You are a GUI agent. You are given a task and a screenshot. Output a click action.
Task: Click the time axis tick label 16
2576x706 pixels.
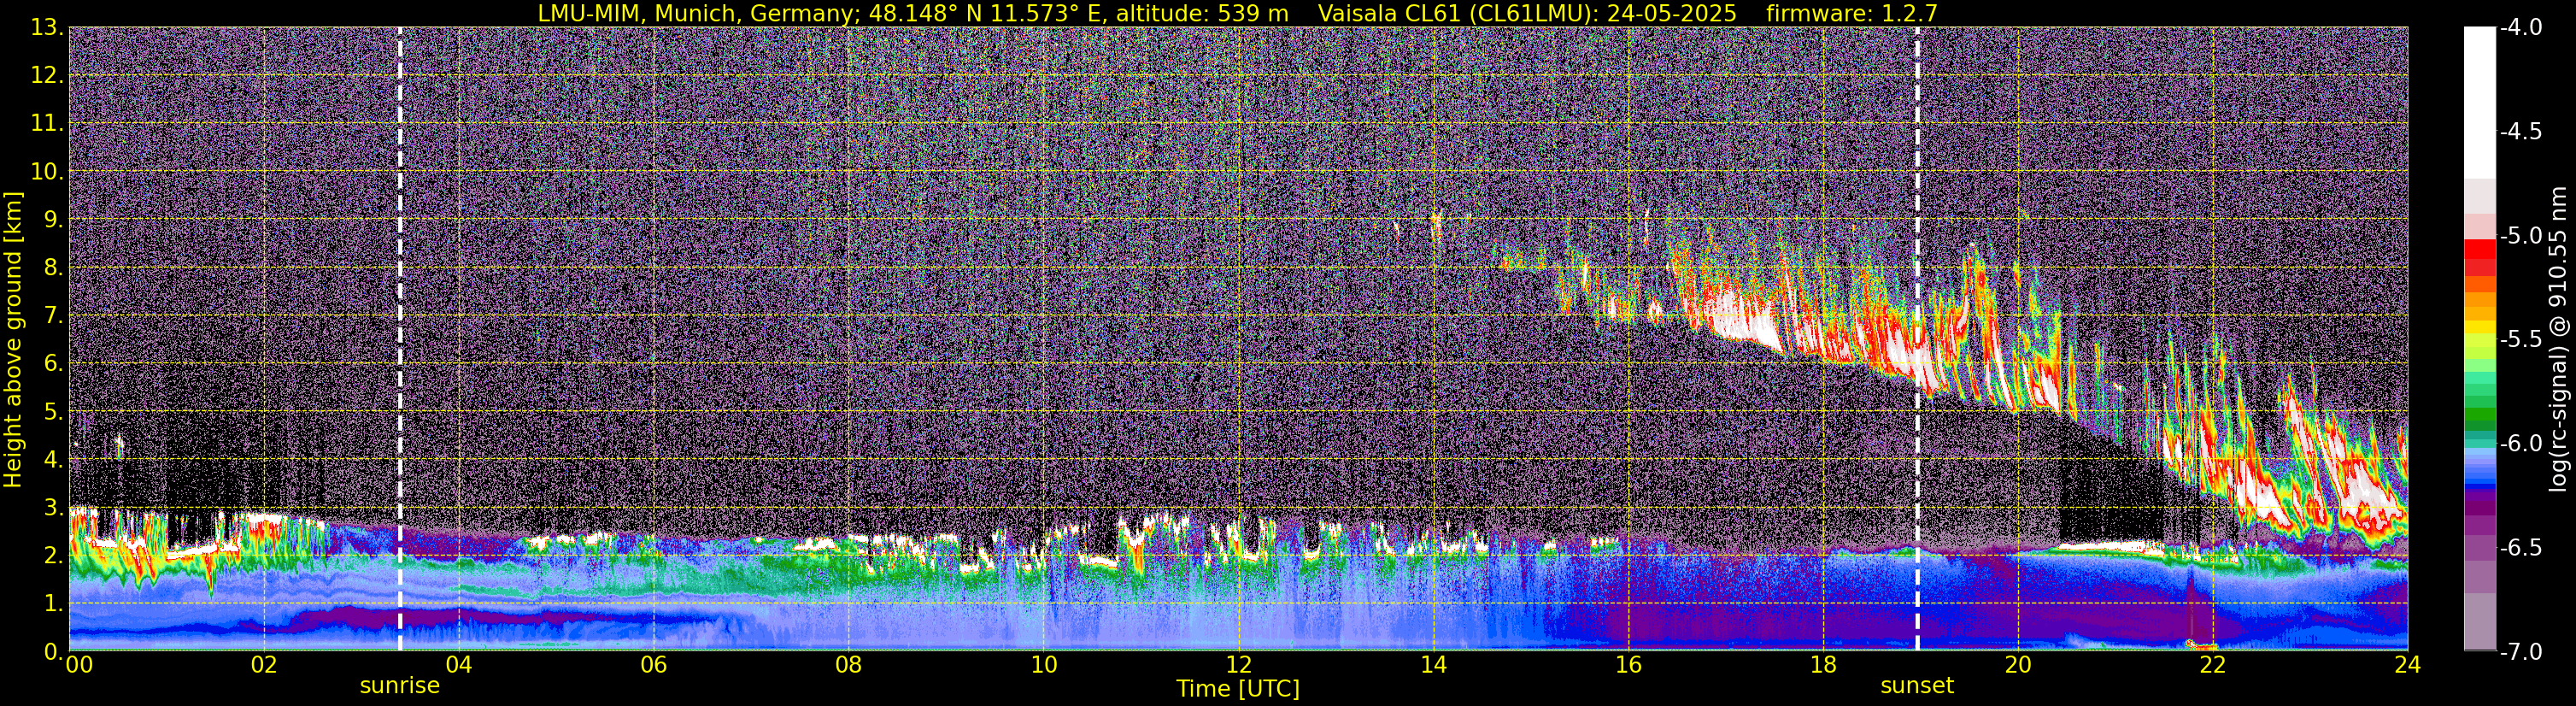pyautogui.click(x=1629, y=665)
